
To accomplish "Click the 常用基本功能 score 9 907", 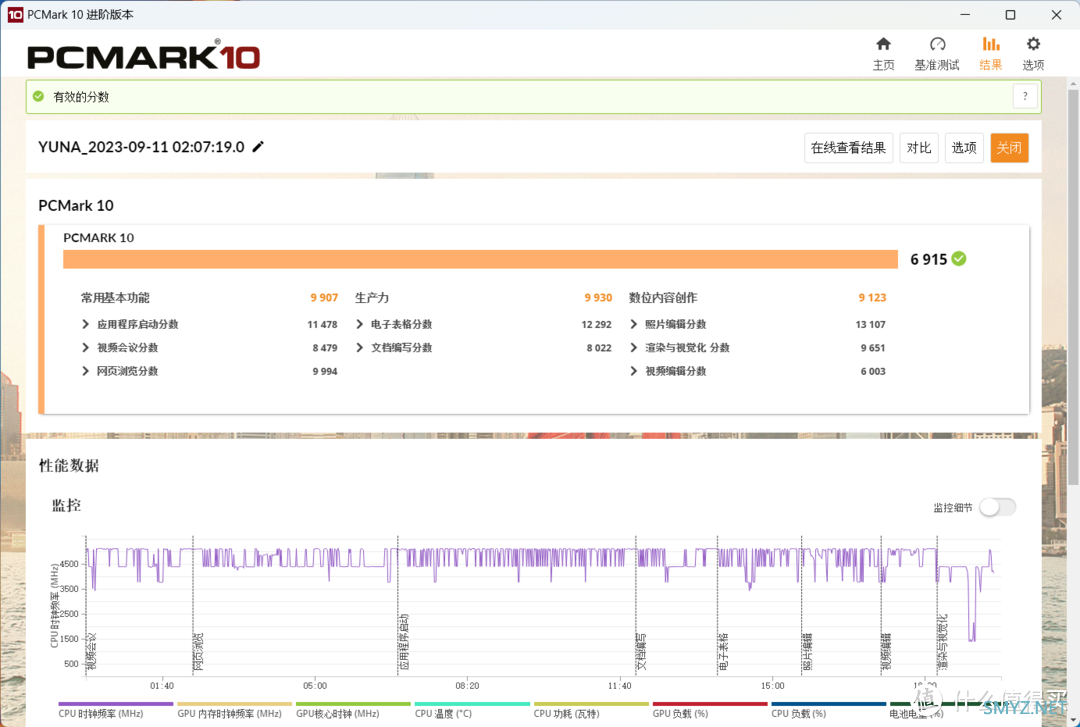I will [324, 298].
